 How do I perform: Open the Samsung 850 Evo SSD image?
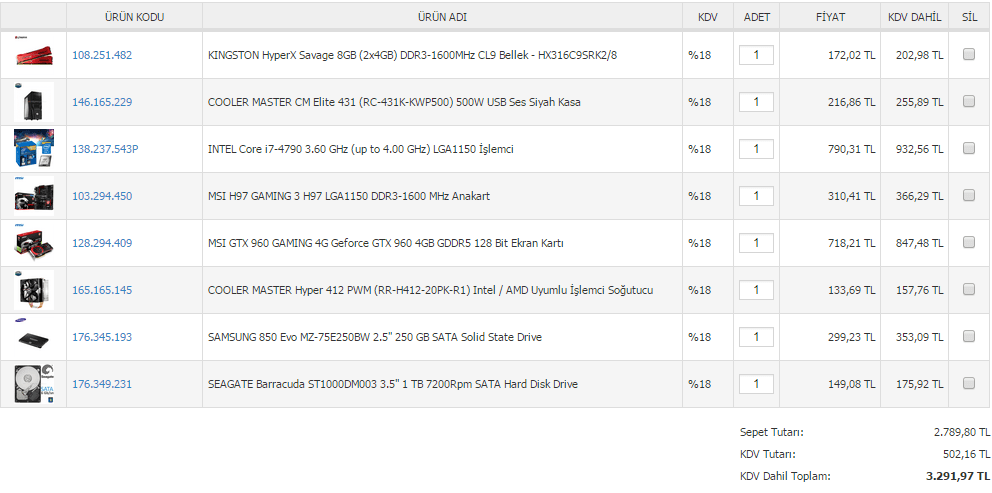coord(34,337)
